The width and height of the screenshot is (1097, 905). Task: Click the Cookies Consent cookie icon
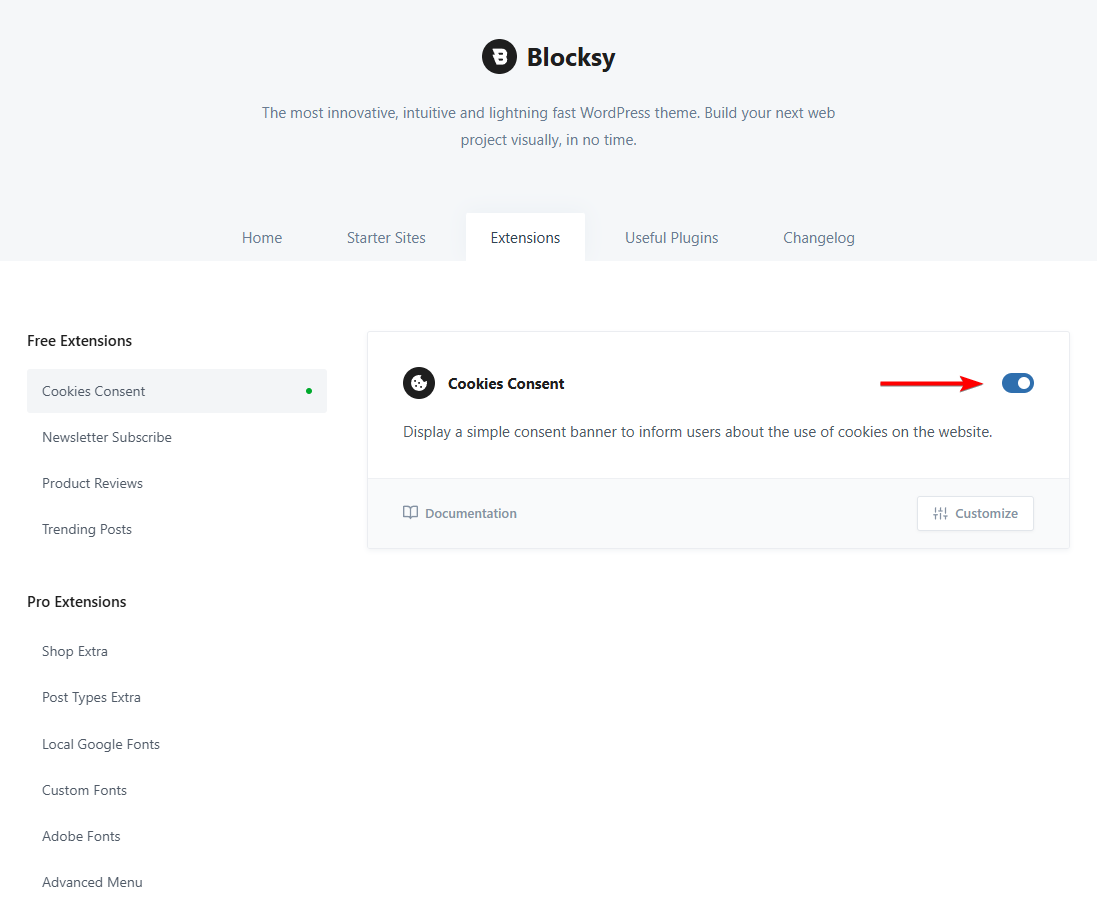point(419,383)
